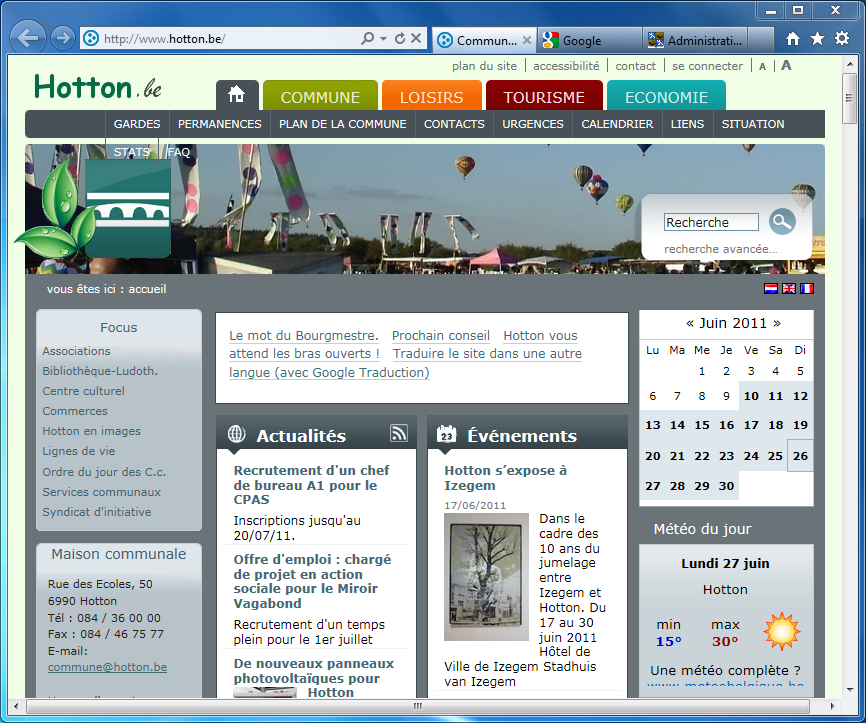
Task: Select the English (UK) flag icon
Action: point(789,289)
